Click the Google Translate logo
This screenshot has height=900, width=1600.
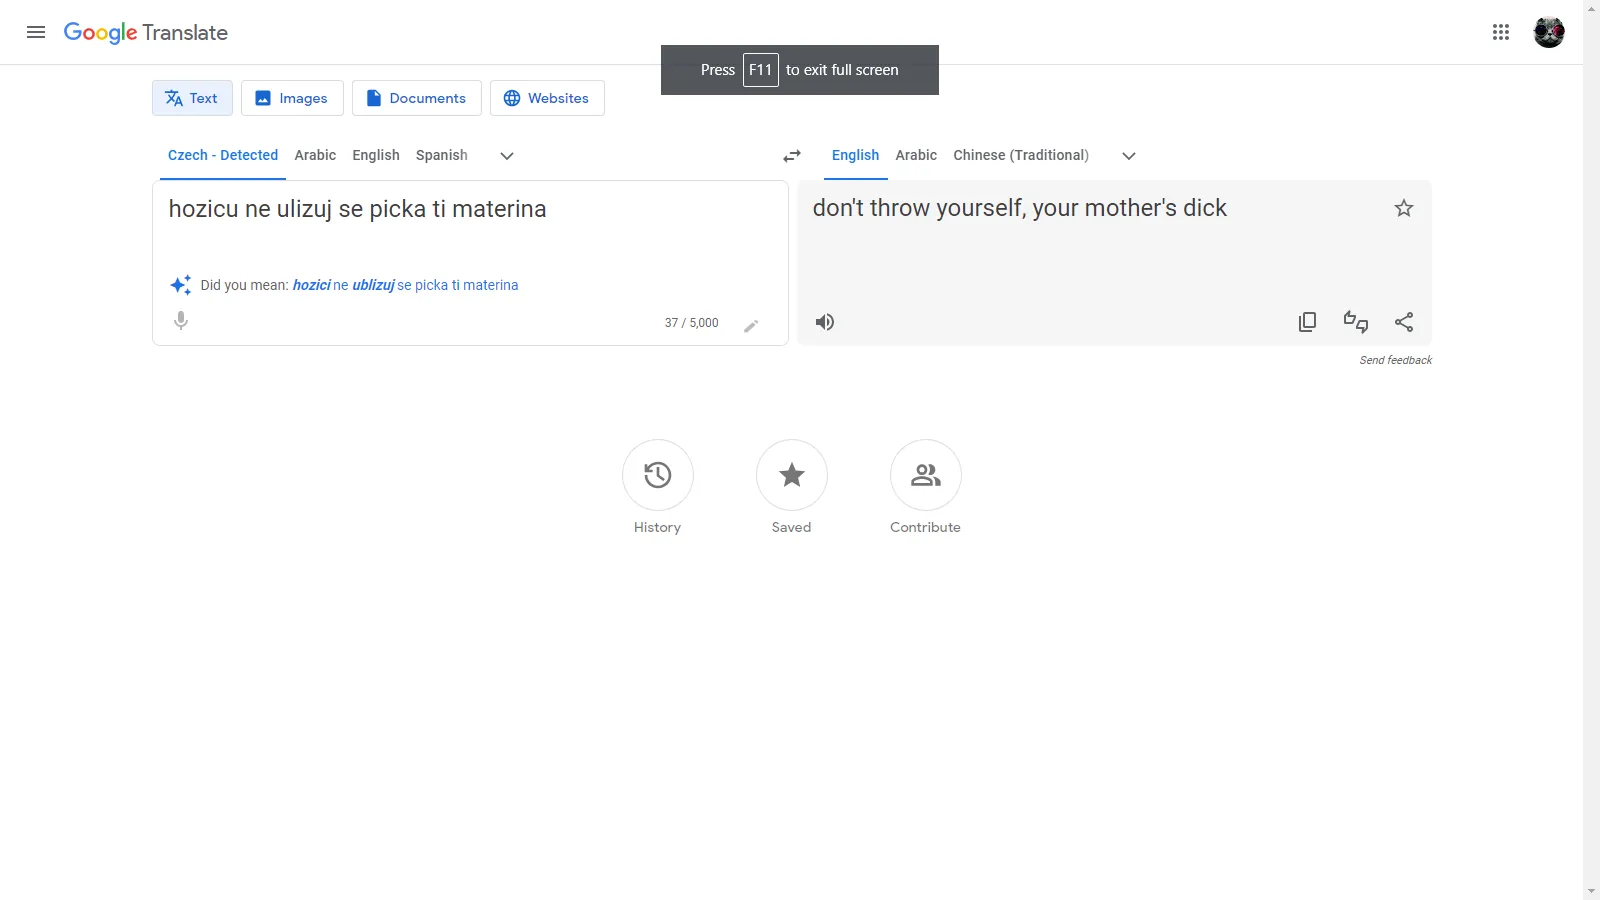coord(146,33)
